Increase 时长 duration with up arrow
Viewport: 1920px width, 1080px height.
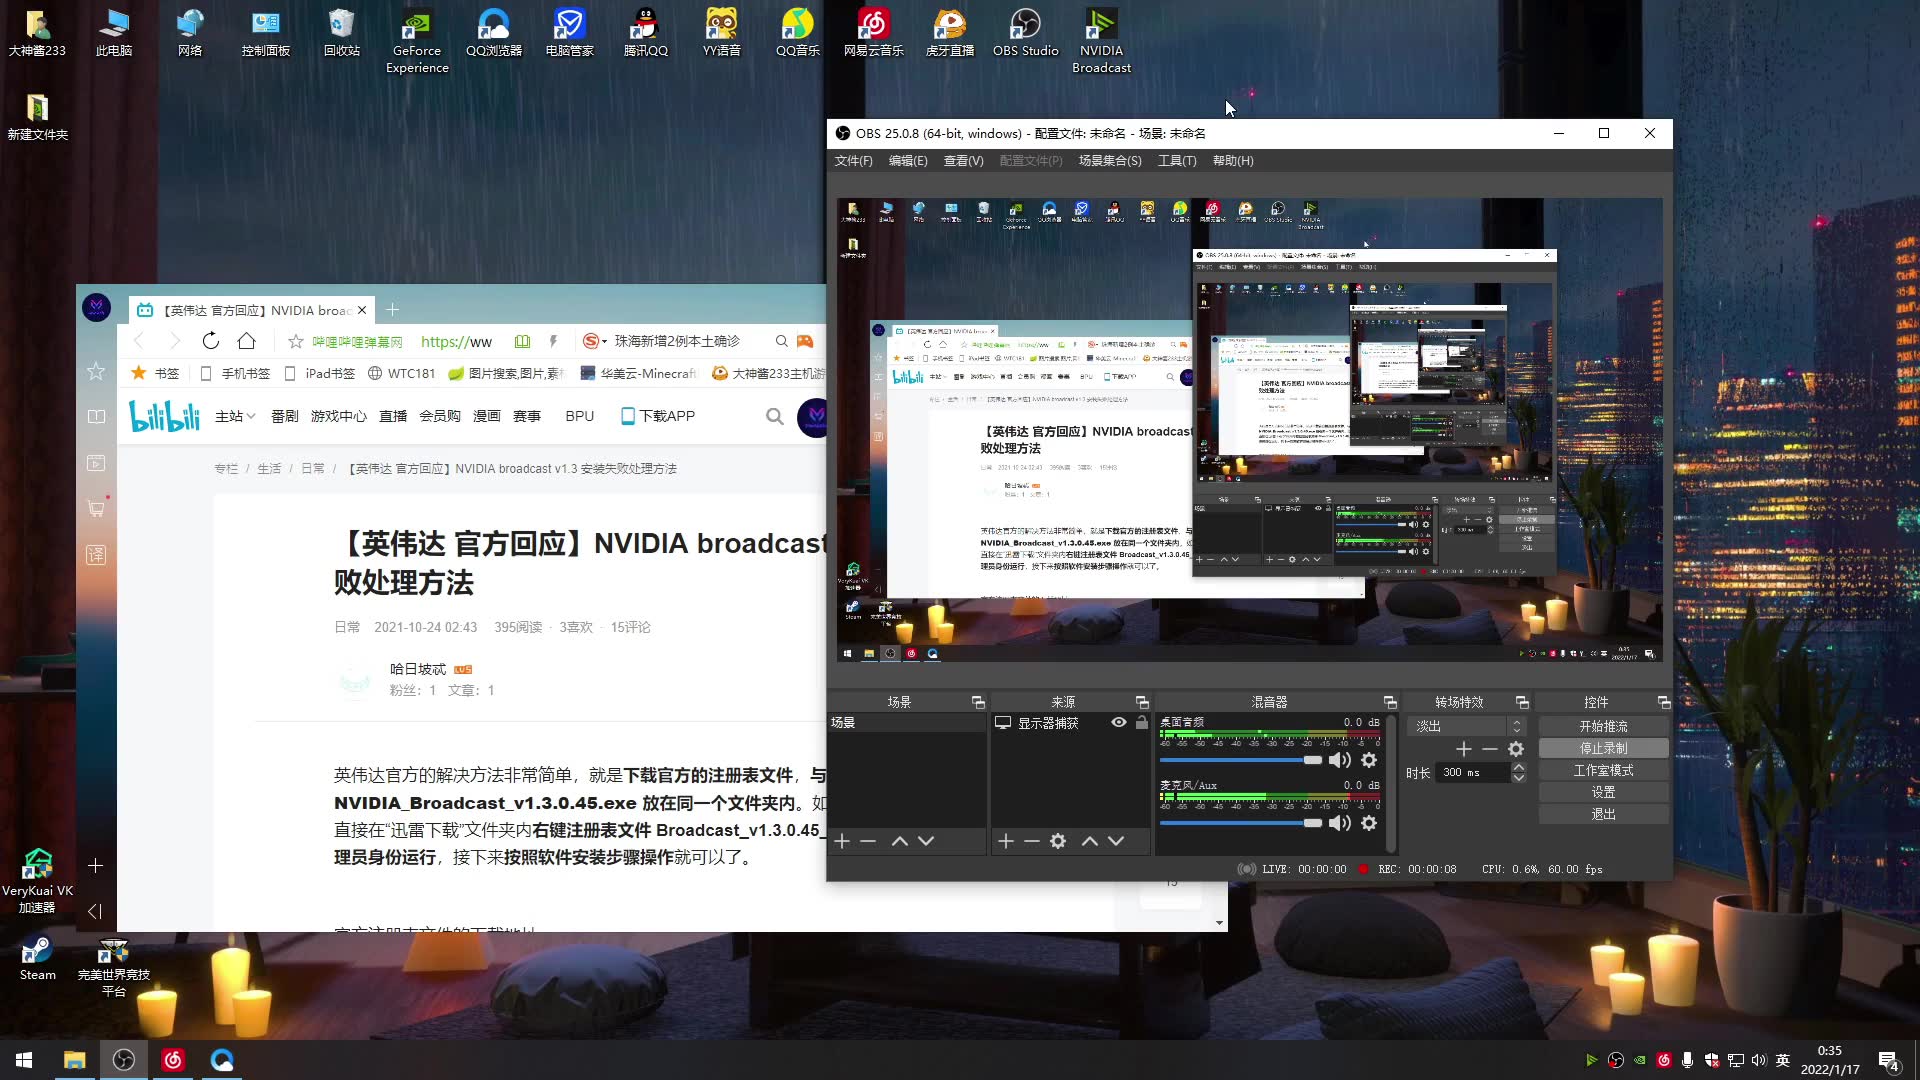click(1519, 767)
